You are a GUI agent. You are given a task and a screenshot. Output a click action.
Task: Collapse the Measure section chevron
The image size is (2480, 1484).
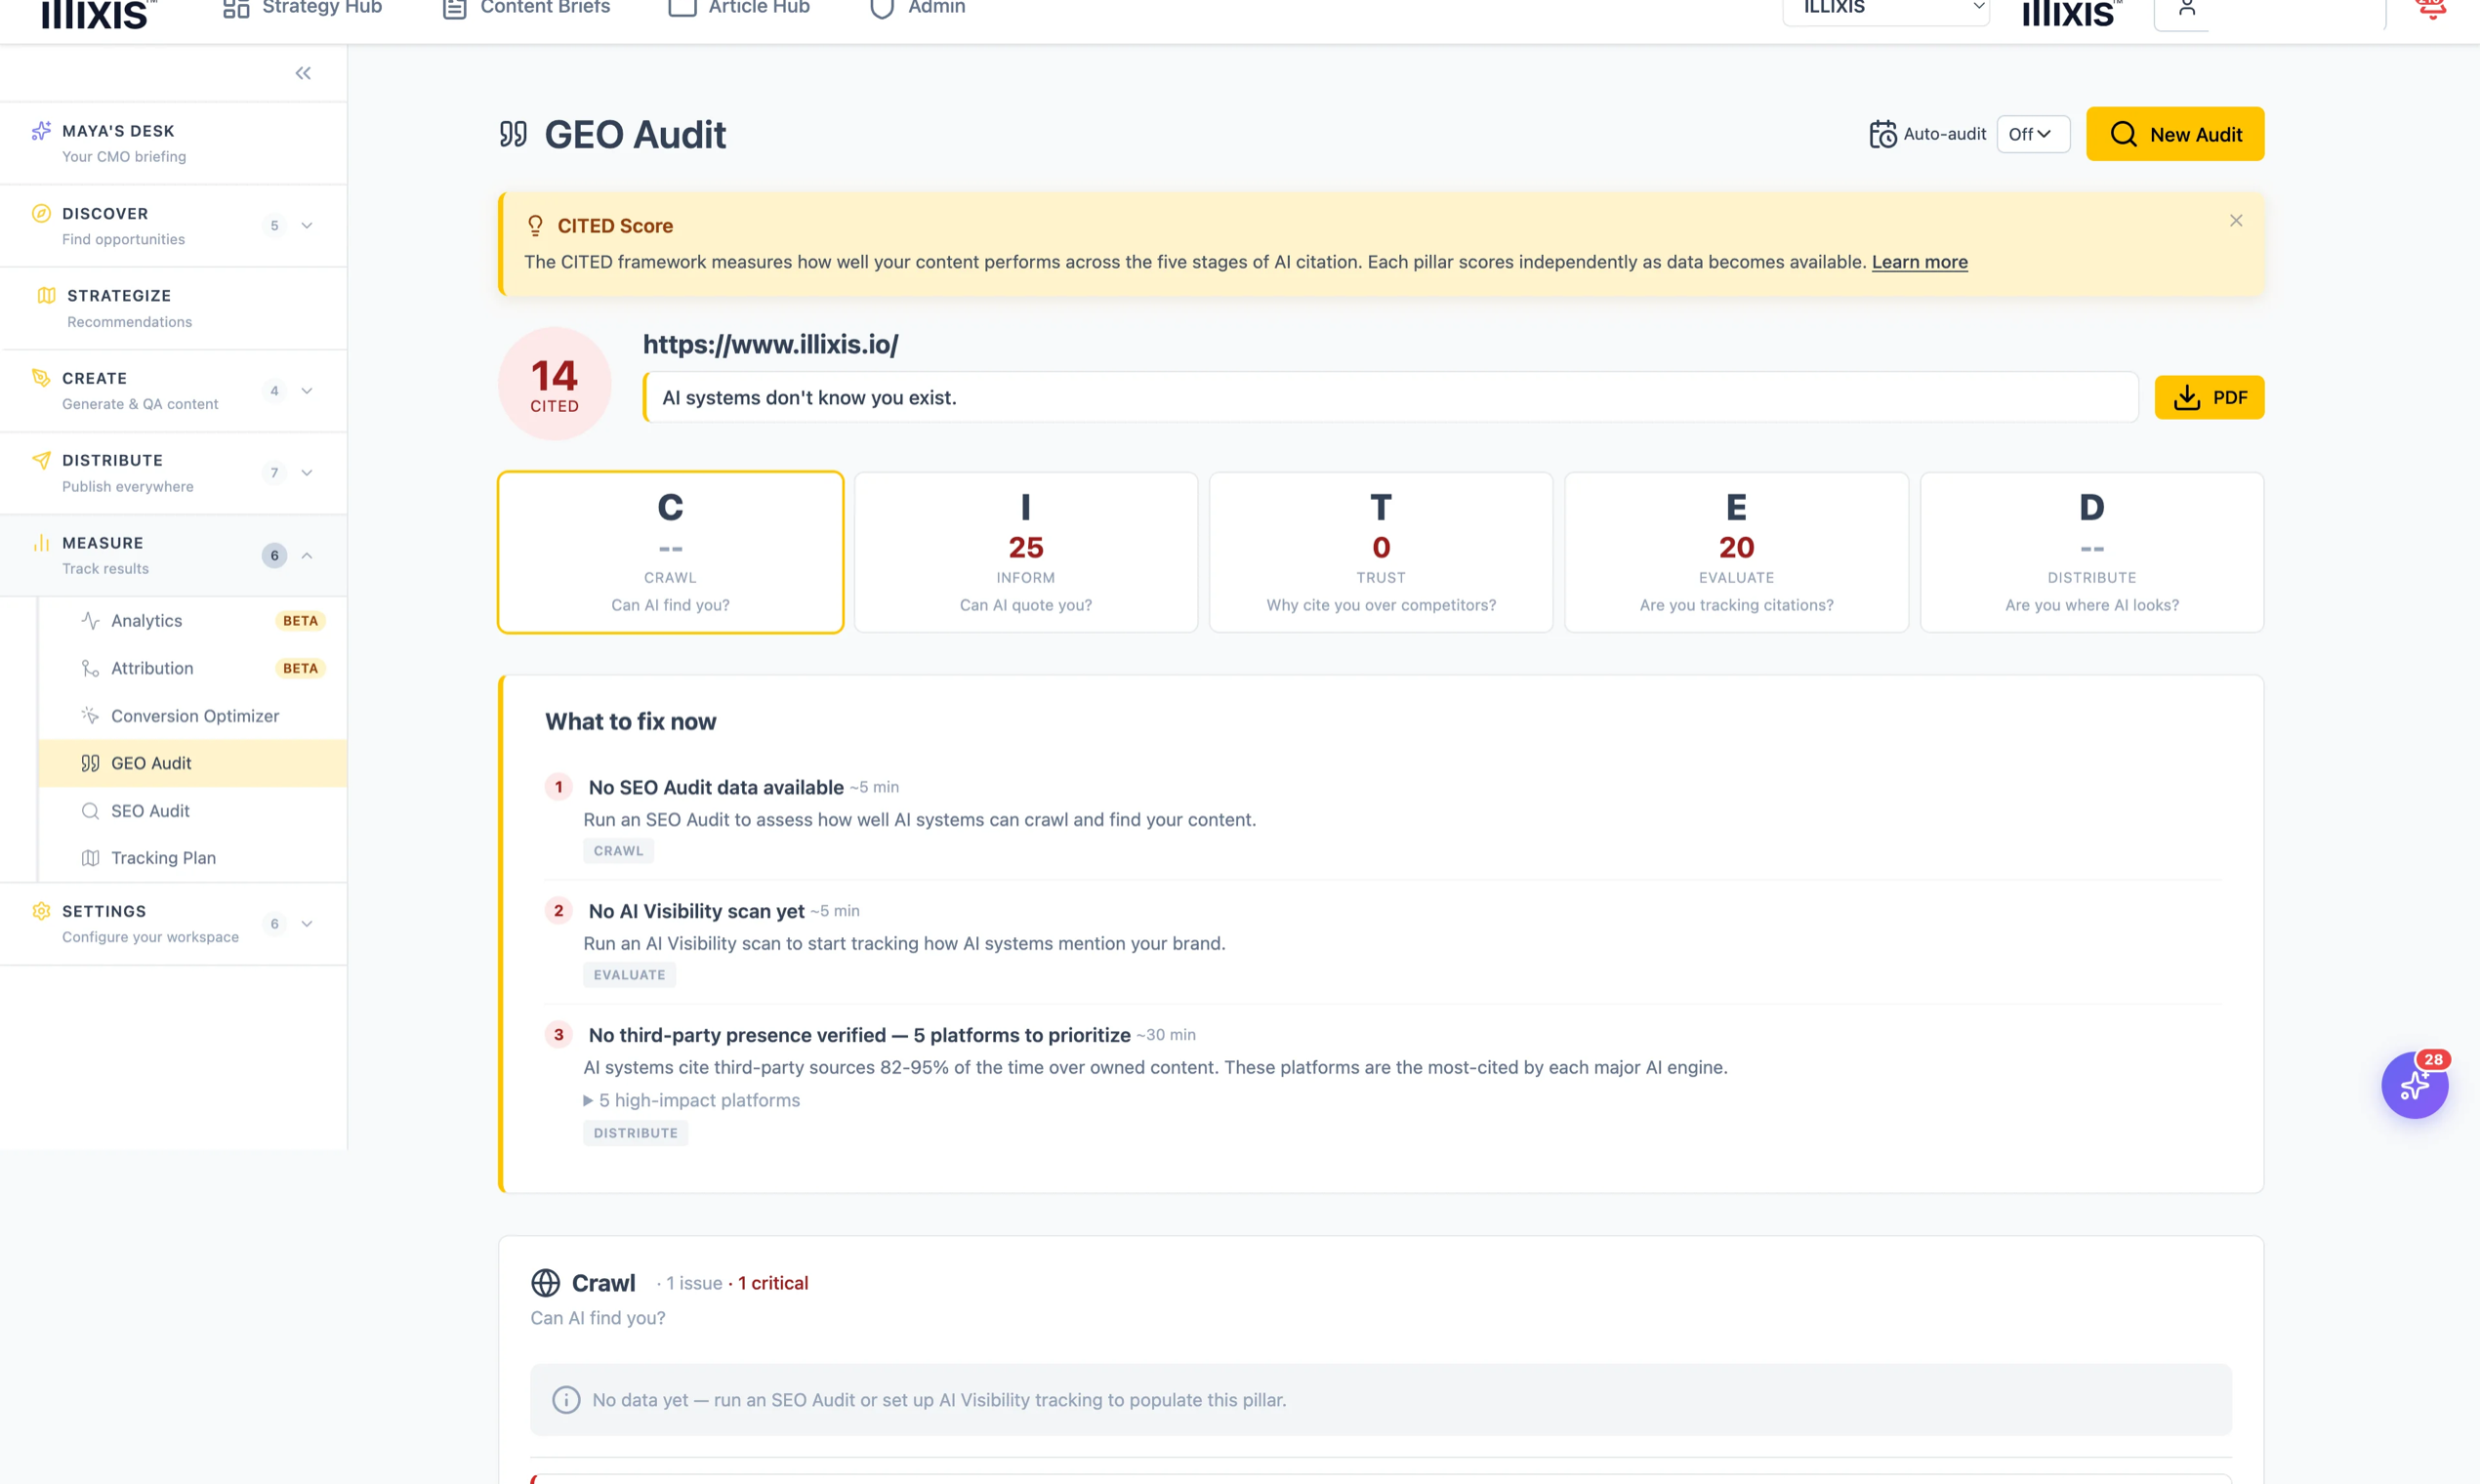point(307,556)
